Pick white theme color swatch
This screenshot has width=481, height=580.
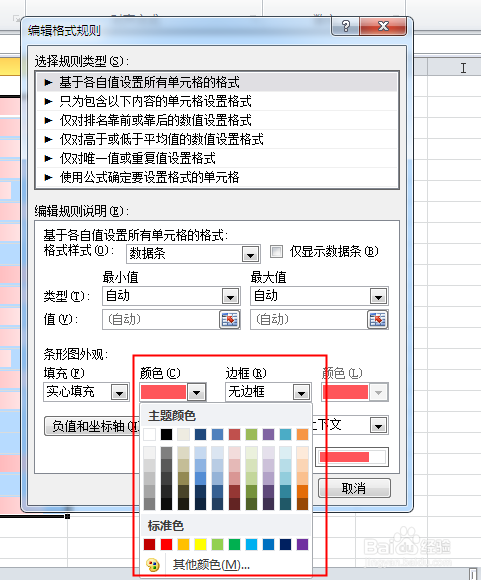pyautogui.click(x=149, y=434)
